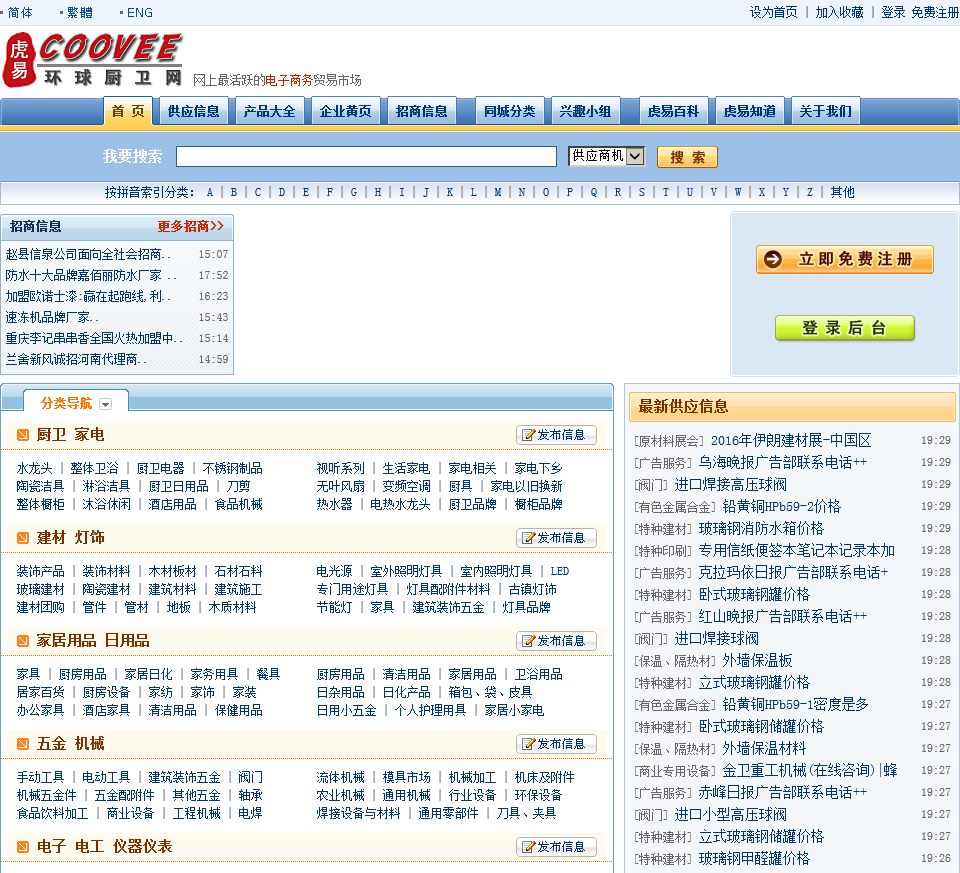The image size is (960, 873).
Task: Click the 搜索 button
Action: pos(687,157)
